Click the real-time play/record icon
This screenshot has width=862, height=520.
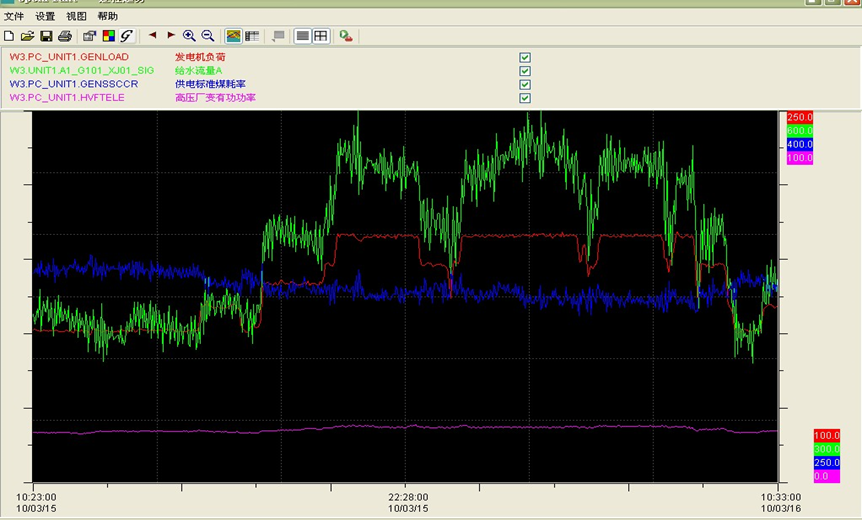tap(346, 36)
